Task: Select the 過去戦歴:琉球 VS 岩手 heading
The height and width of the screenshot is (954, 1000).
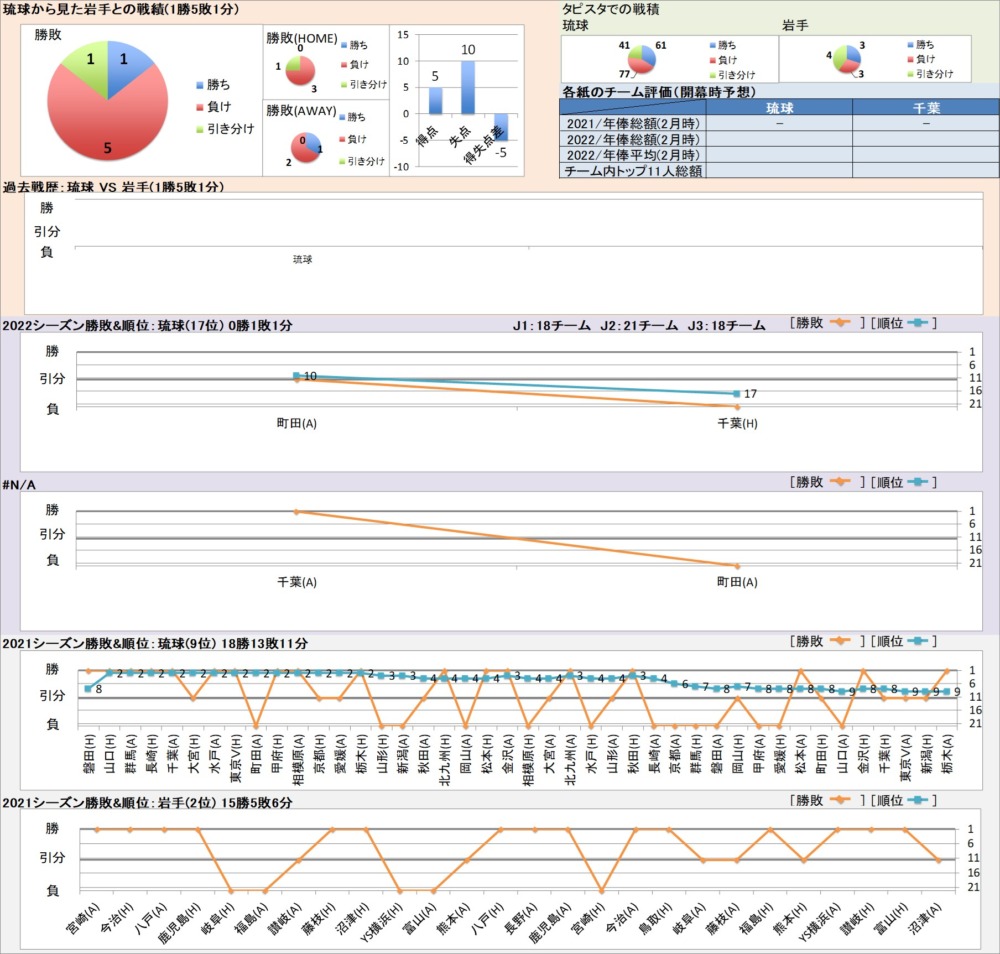Action: [114, 187]
